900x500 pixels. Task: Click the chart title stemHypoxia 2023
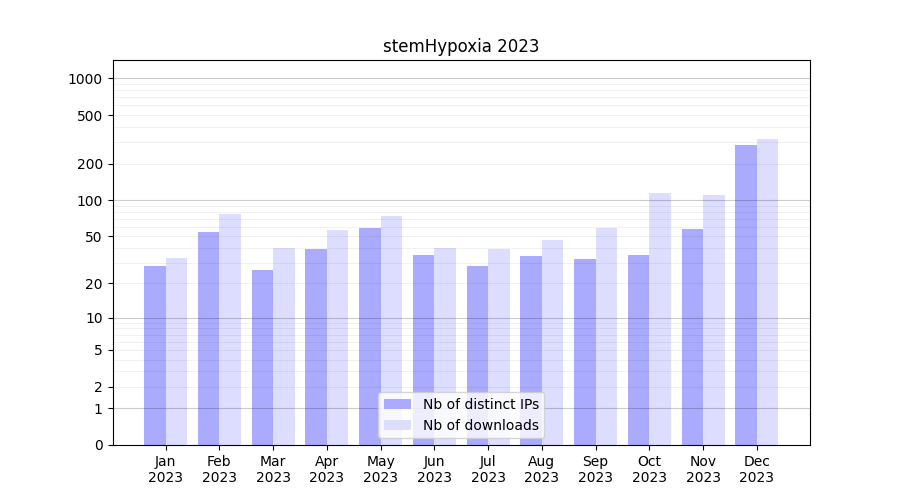coord(461,46)
